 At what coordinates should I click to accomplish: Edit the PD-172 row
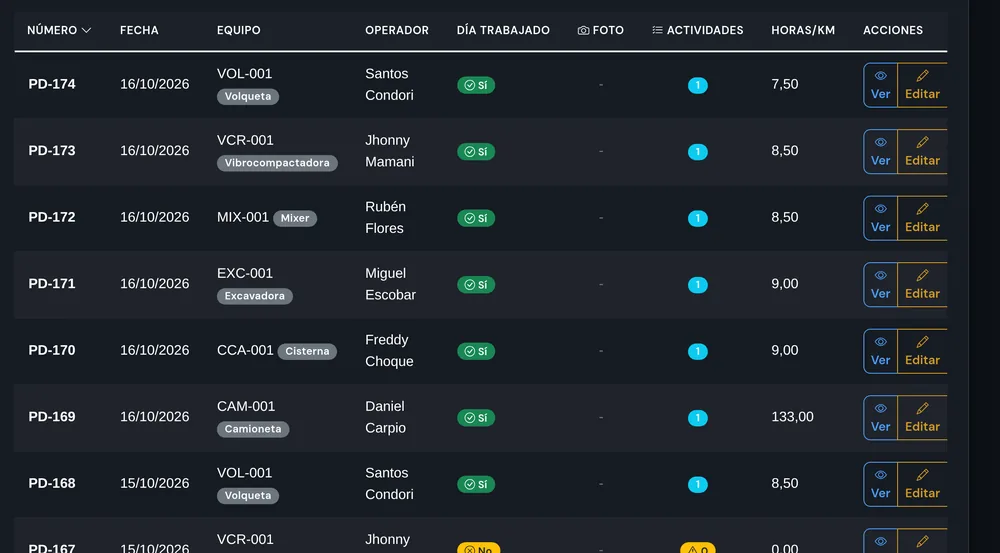click(922, 218)
